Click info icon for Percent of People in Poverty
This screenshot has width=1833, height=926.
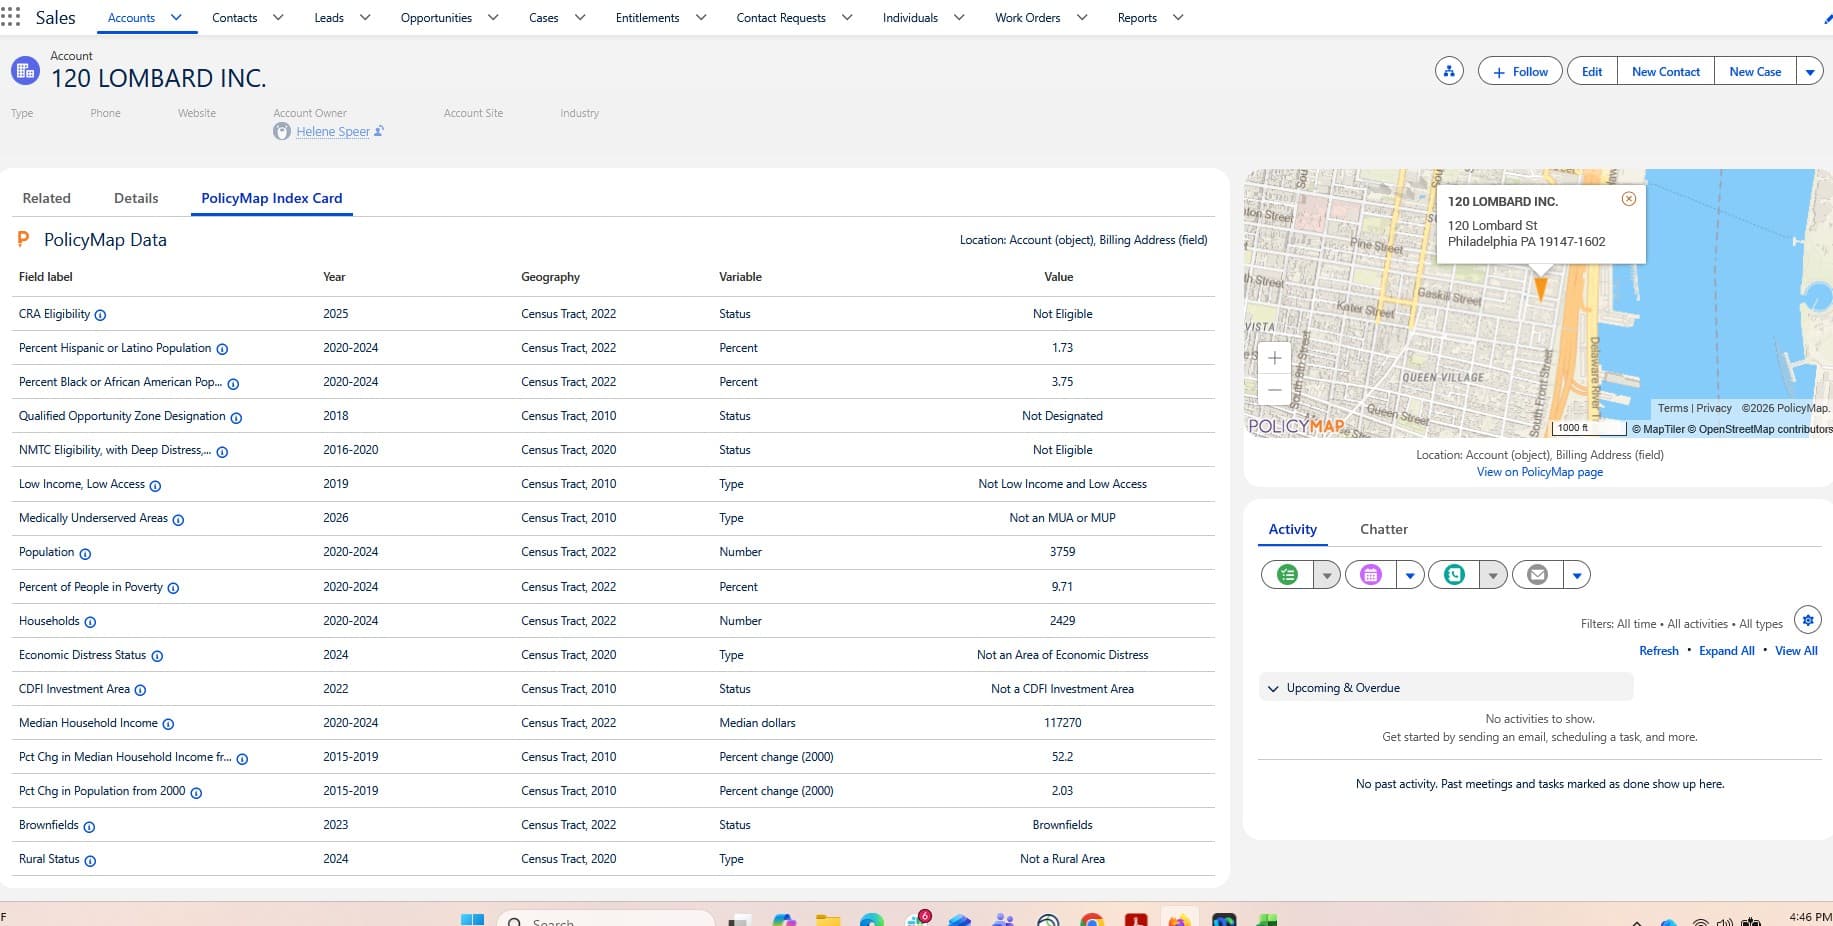173,588
